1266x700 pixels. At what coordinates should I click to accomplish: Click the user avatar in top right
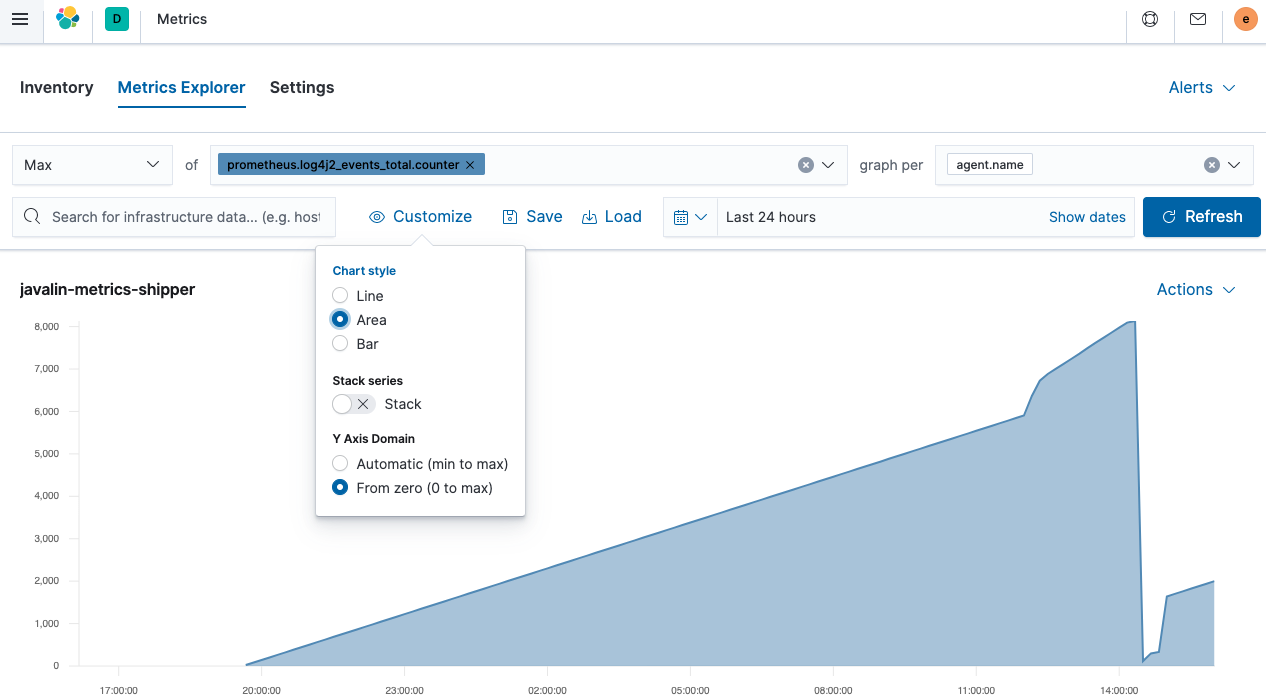click(1245, 18)
